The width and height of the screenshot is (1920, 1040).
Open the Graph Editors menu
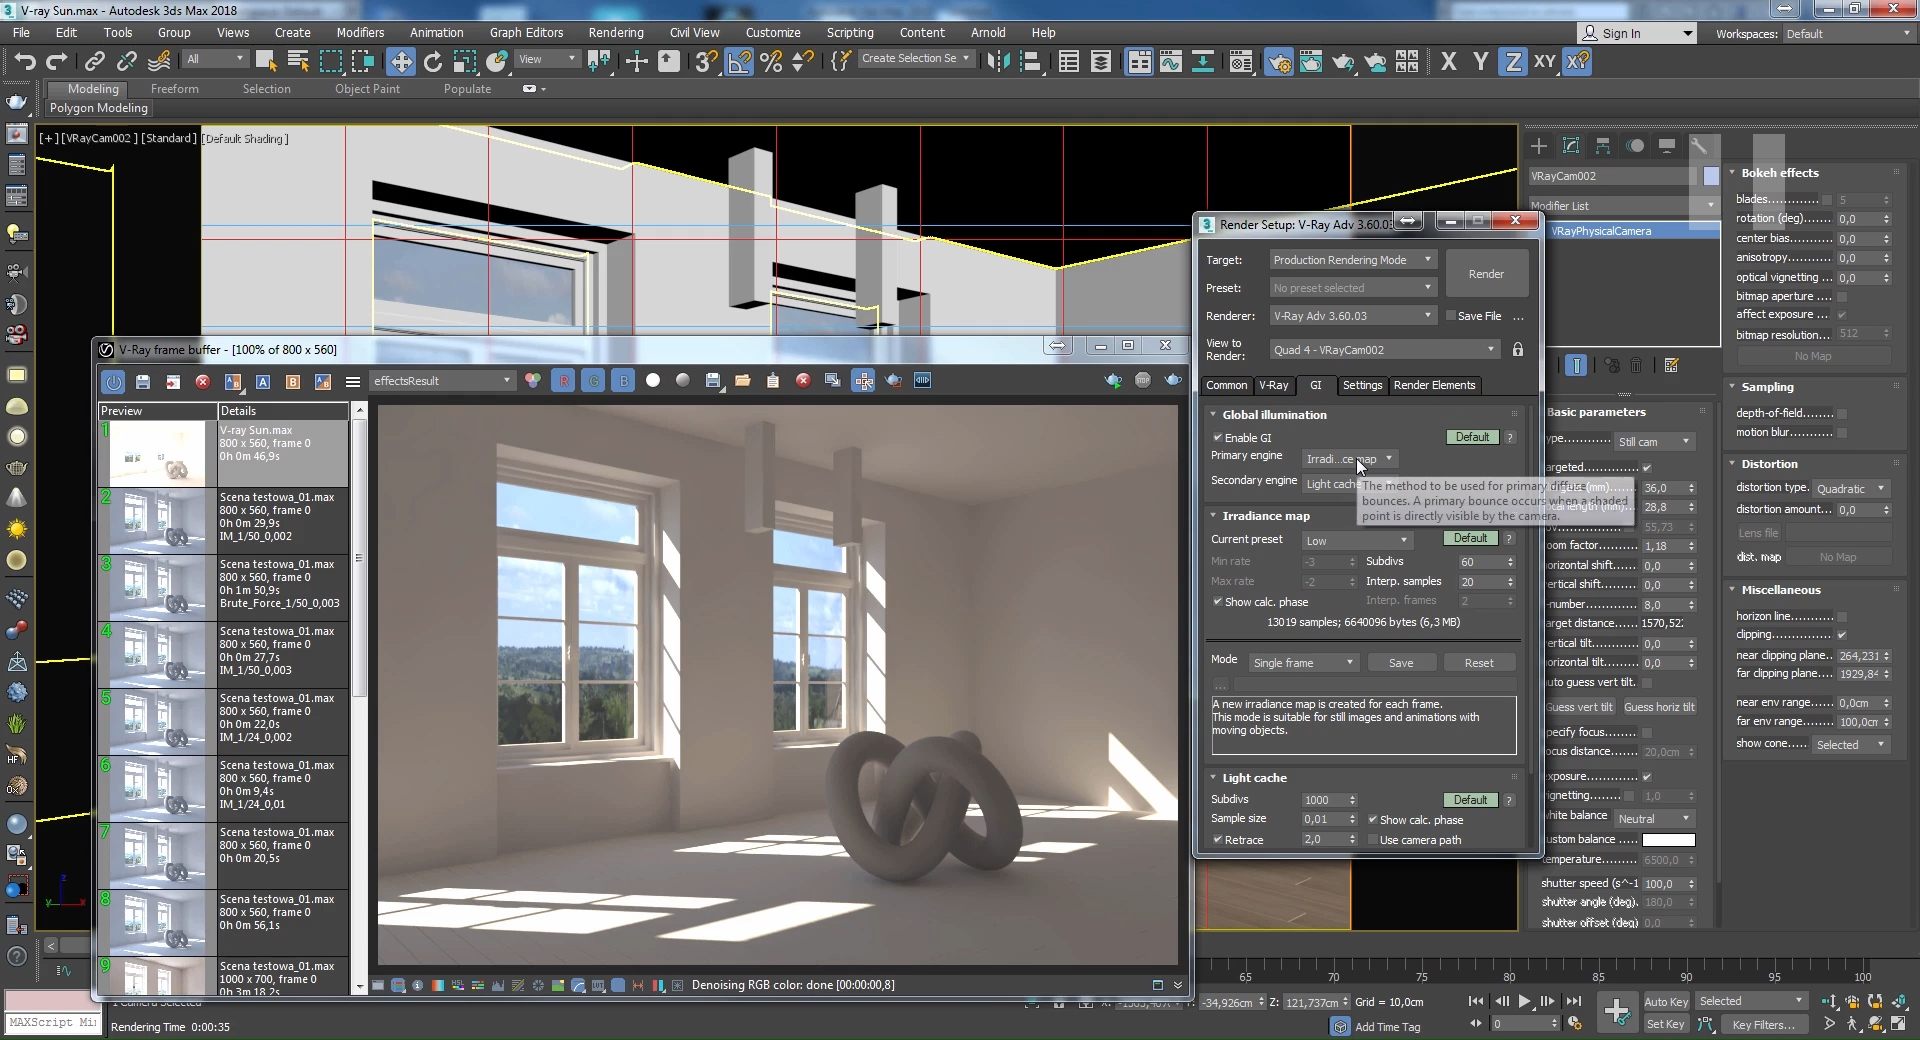(x=526, y=33)
